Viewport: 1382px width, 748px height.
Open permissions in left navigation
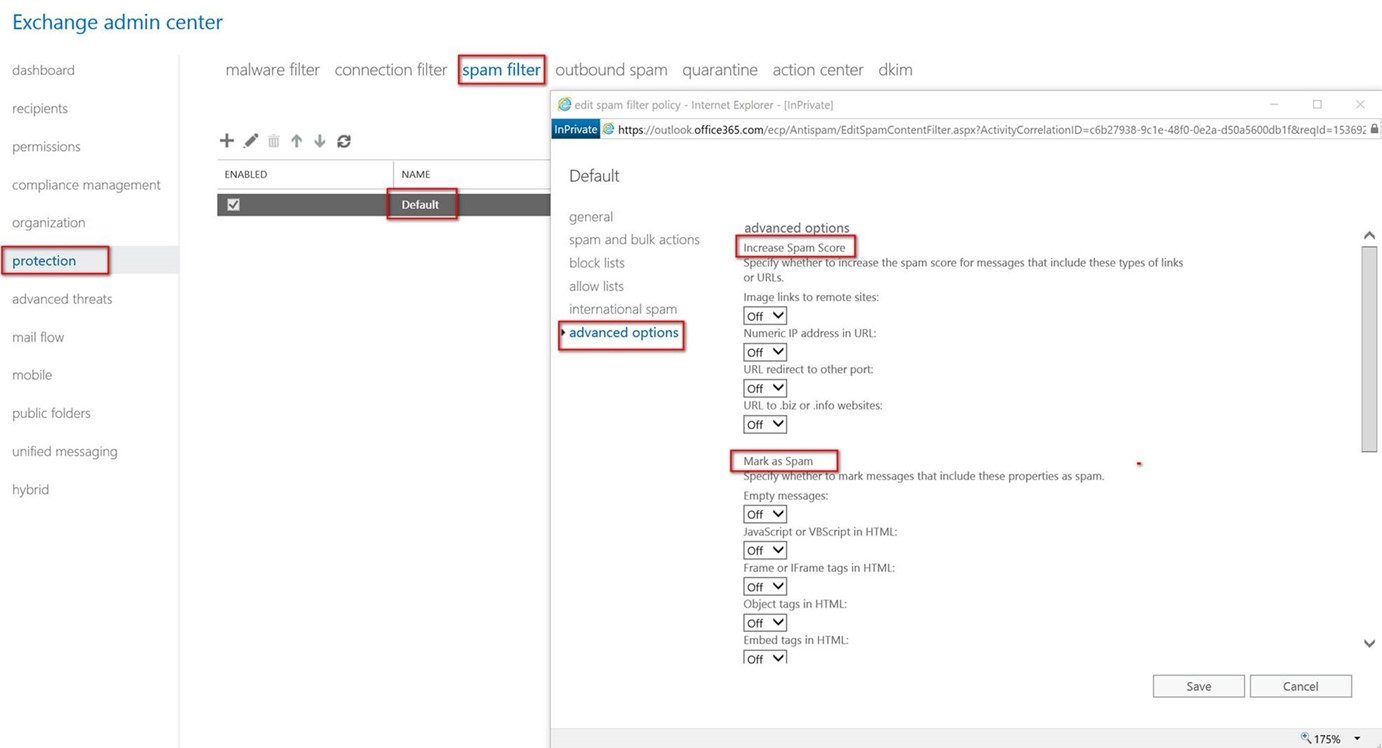tap(46, 146)
